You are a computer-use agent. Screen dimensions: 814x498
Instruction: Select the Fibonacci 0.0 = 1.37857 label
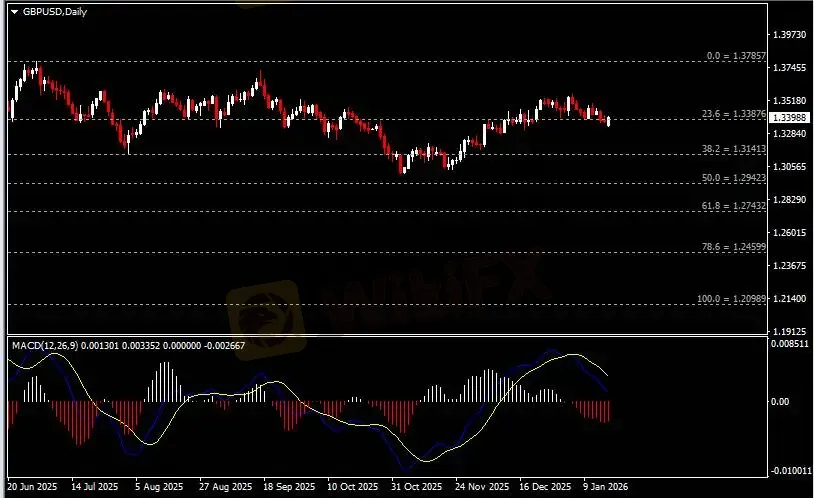(736, 56)
